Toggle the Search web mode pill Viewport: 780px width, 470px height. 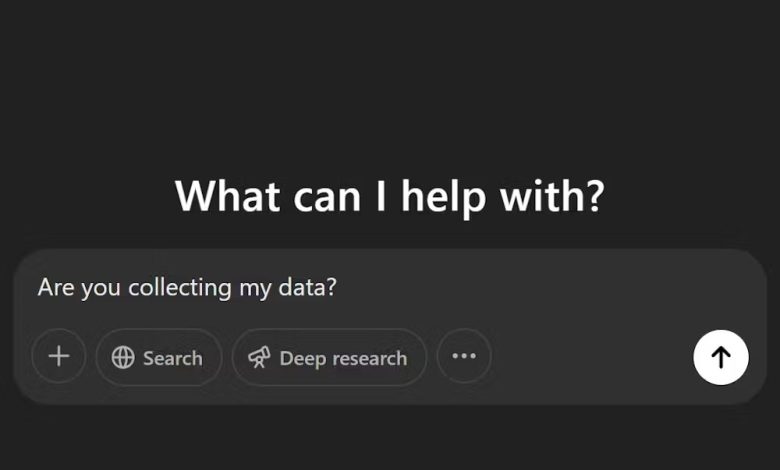[x=159, y=358]
